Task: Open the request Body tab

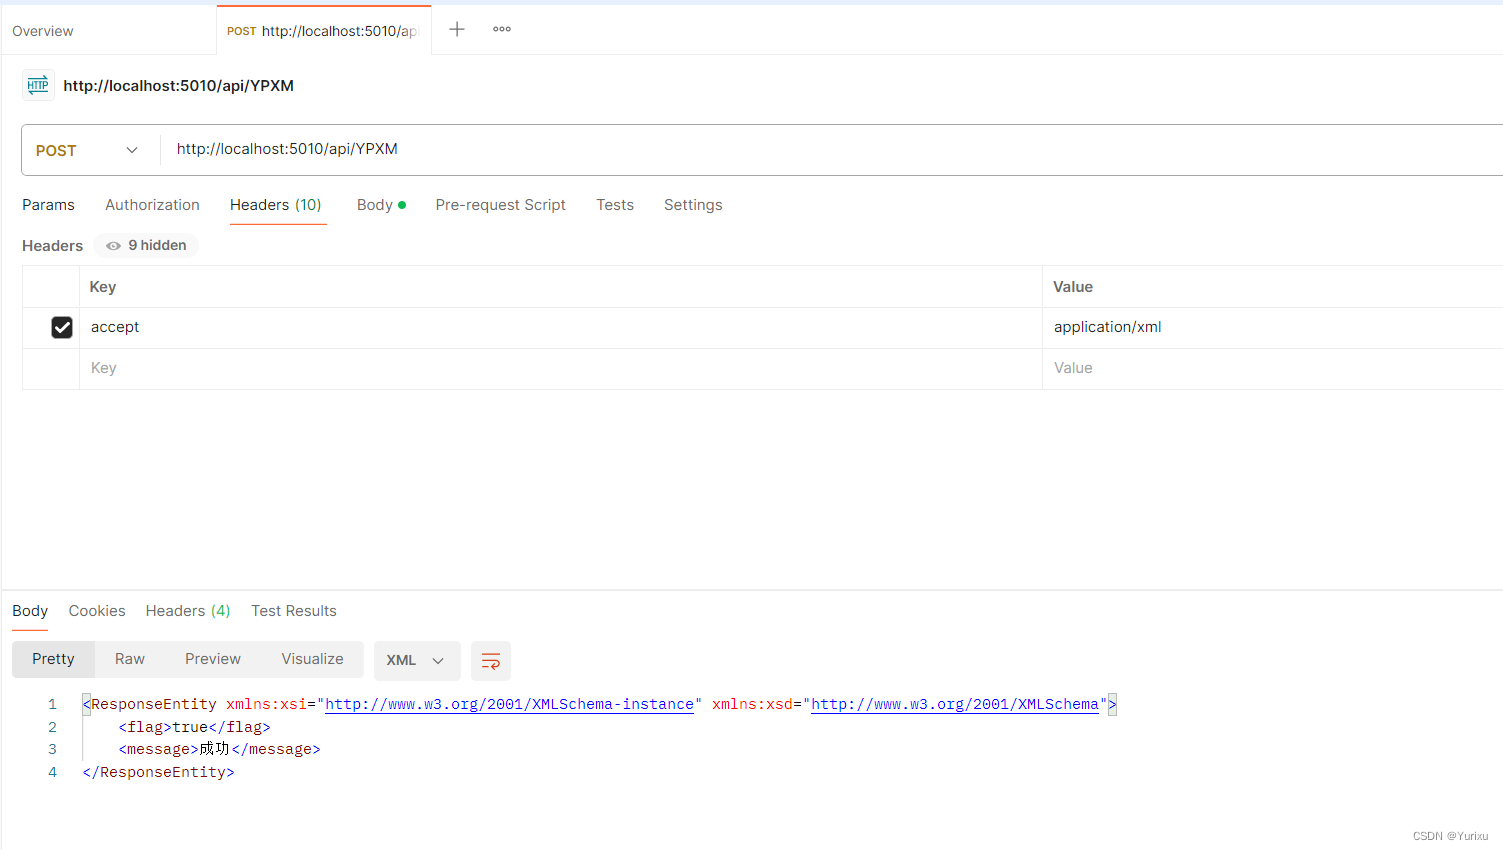Action: [381, 205]
